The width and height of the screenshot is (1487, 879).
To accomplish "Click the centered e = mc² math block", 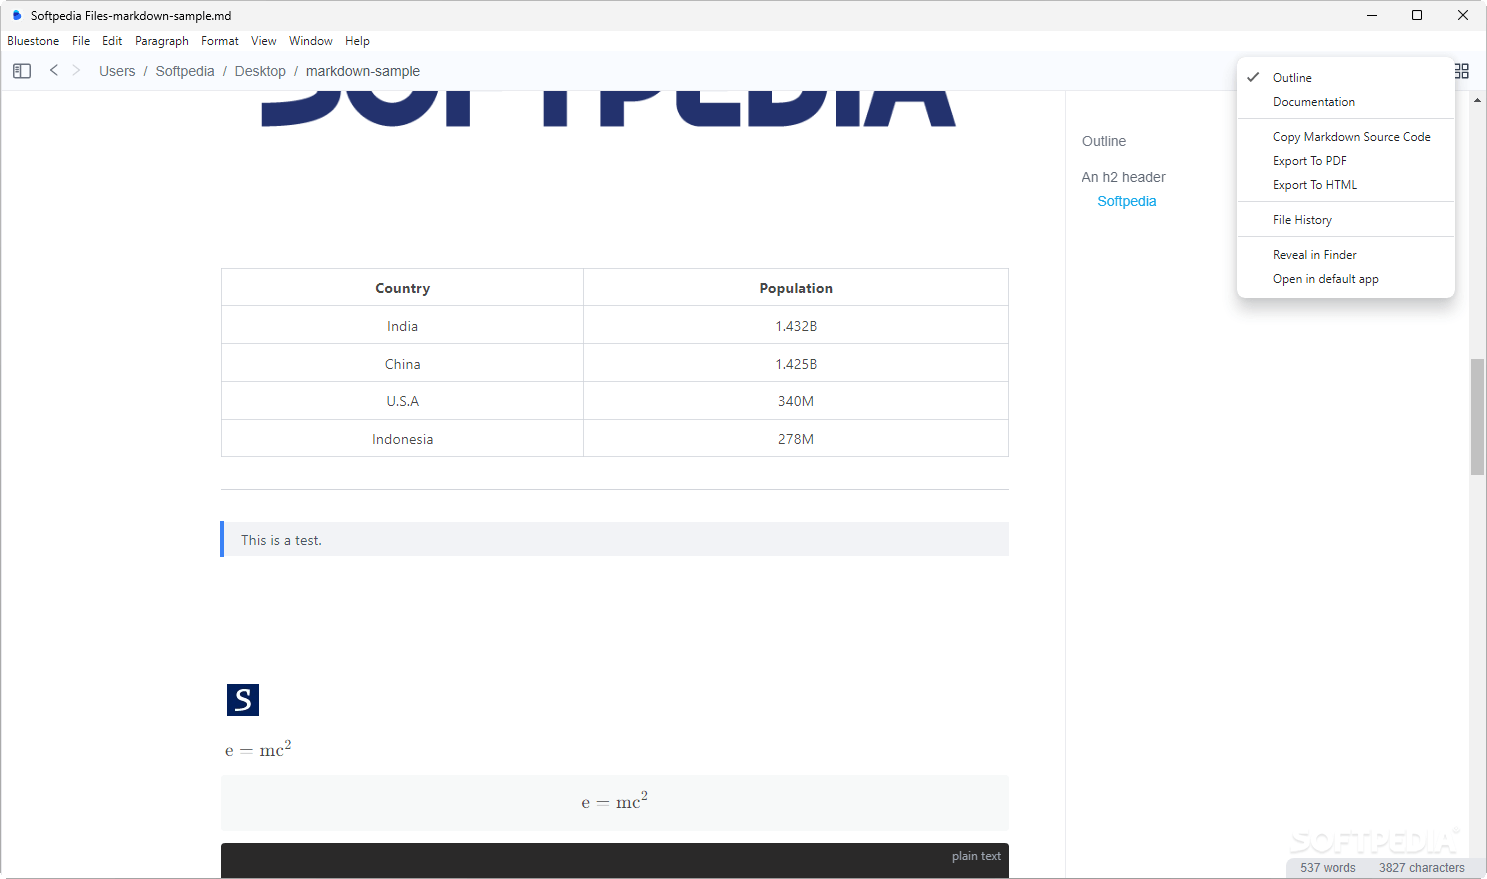I will [x=614, y=802].
